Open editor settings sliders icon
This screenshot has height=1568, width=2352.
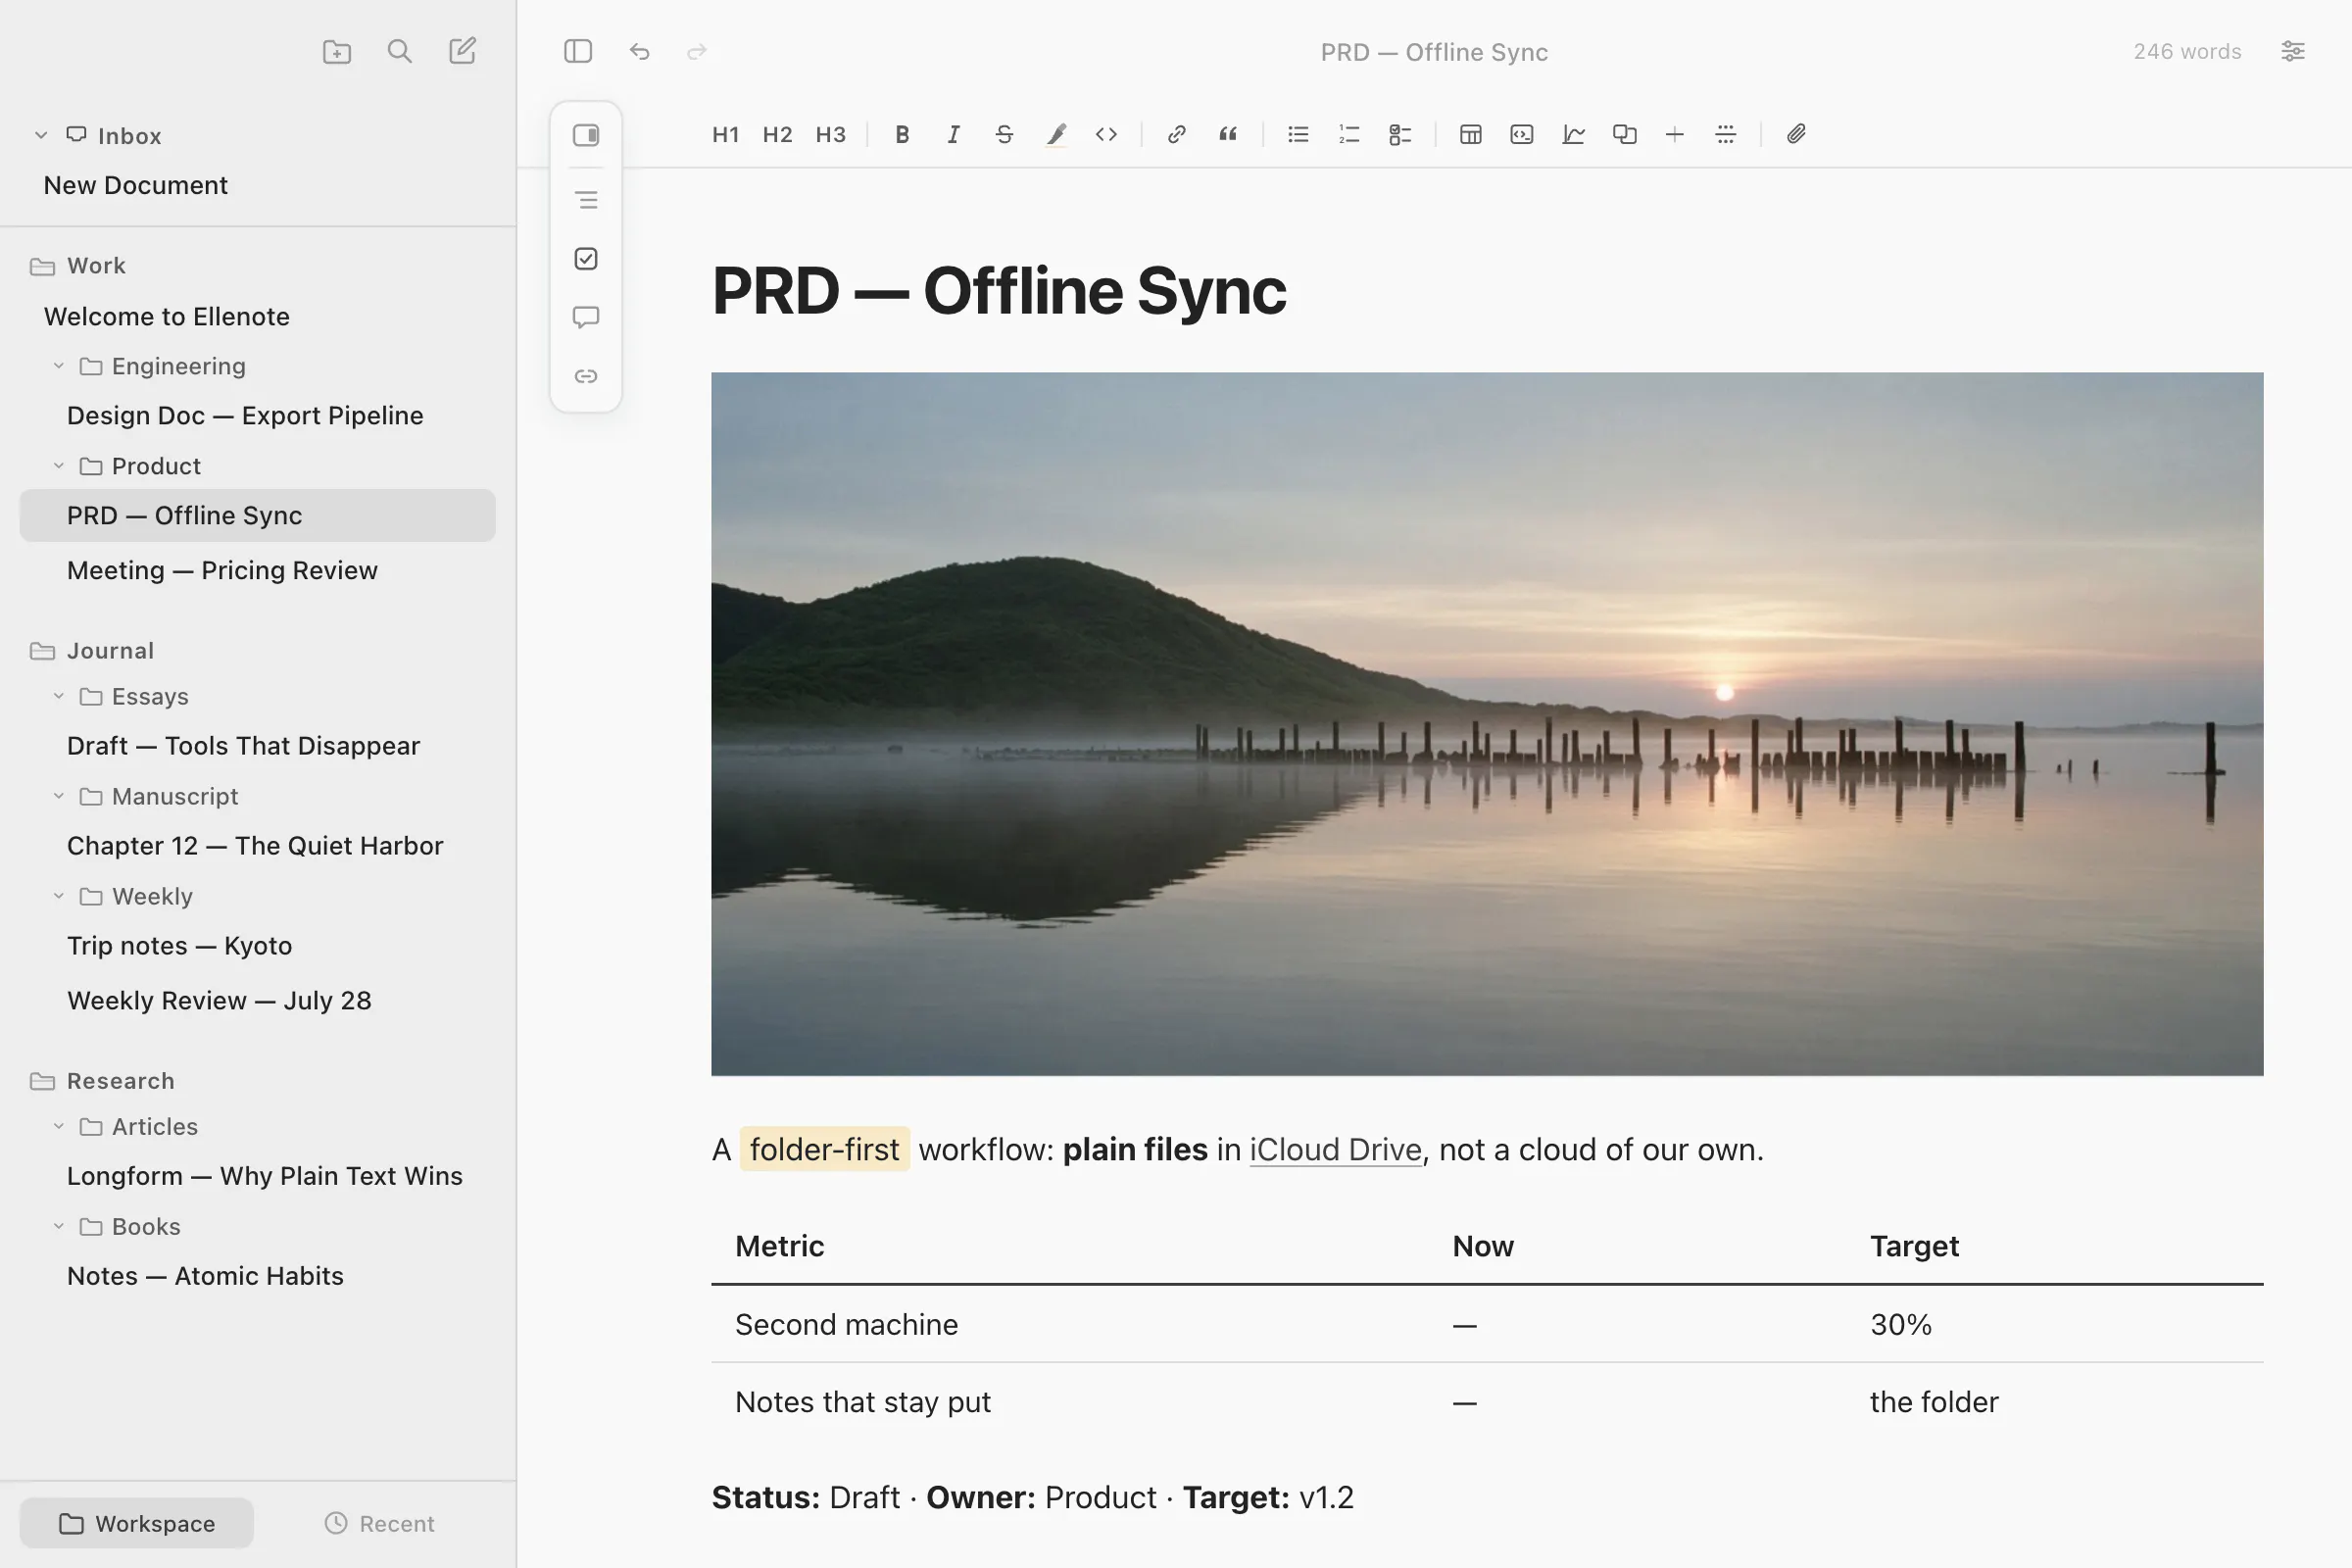(2292, 51)
